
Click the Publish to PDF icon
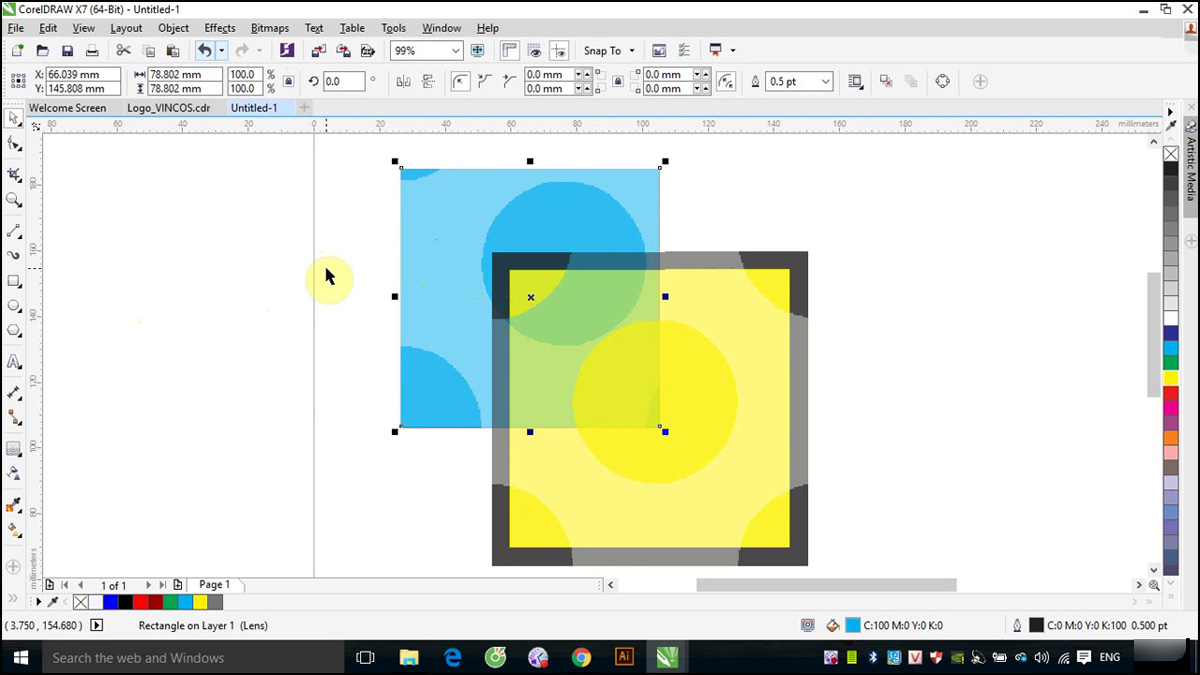point(368,50)
